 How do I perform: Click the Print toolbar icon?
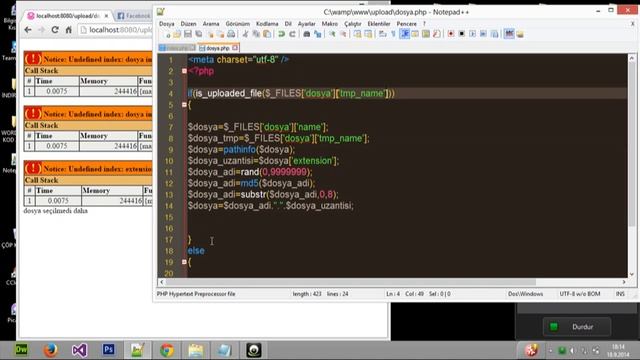coord(231,34)
